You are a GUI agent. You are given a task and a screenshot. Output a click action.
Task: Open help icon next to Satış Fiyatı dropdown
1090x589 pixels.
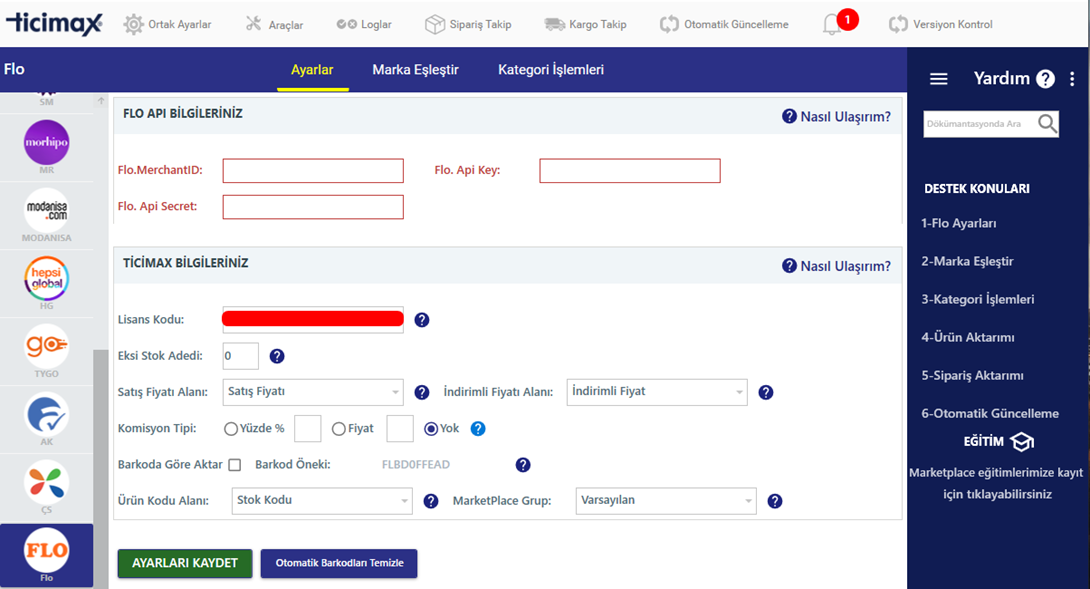point(421,392)
